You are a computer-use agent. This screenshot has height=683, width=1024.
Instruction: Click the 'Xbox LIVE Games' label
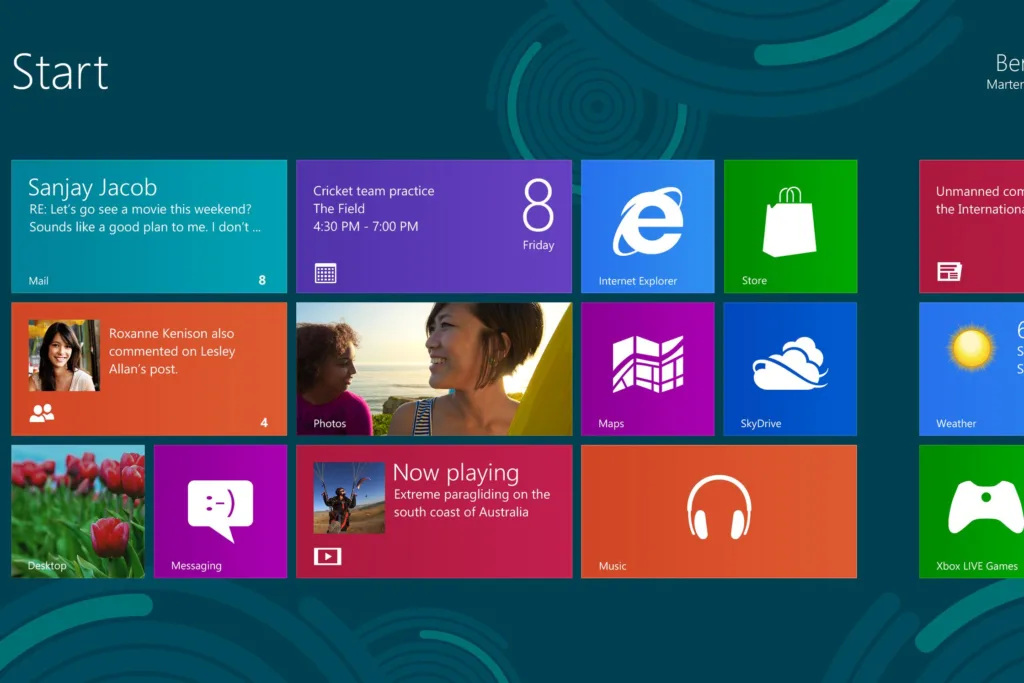click(976, 566)
